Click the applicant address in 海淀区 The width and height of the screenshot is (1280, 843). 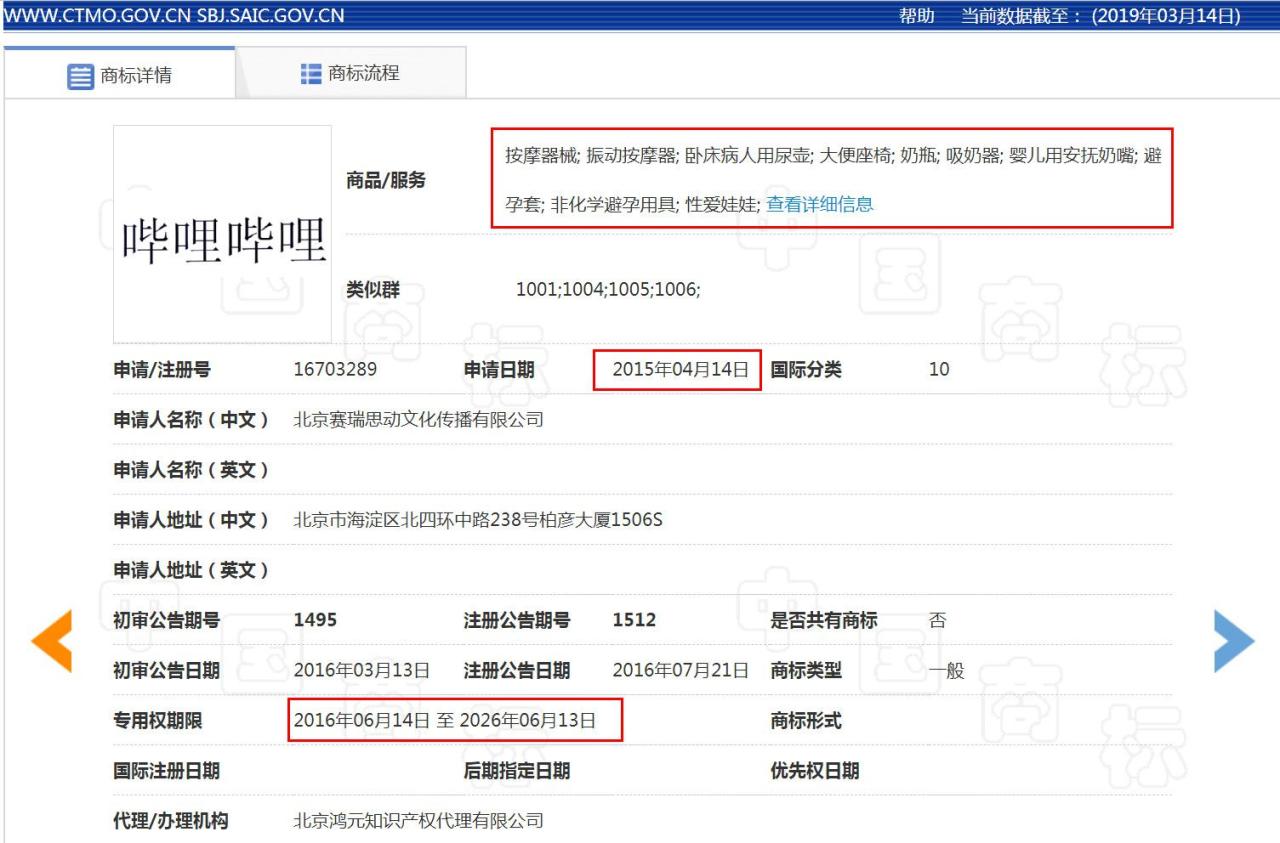click(478, 520)
